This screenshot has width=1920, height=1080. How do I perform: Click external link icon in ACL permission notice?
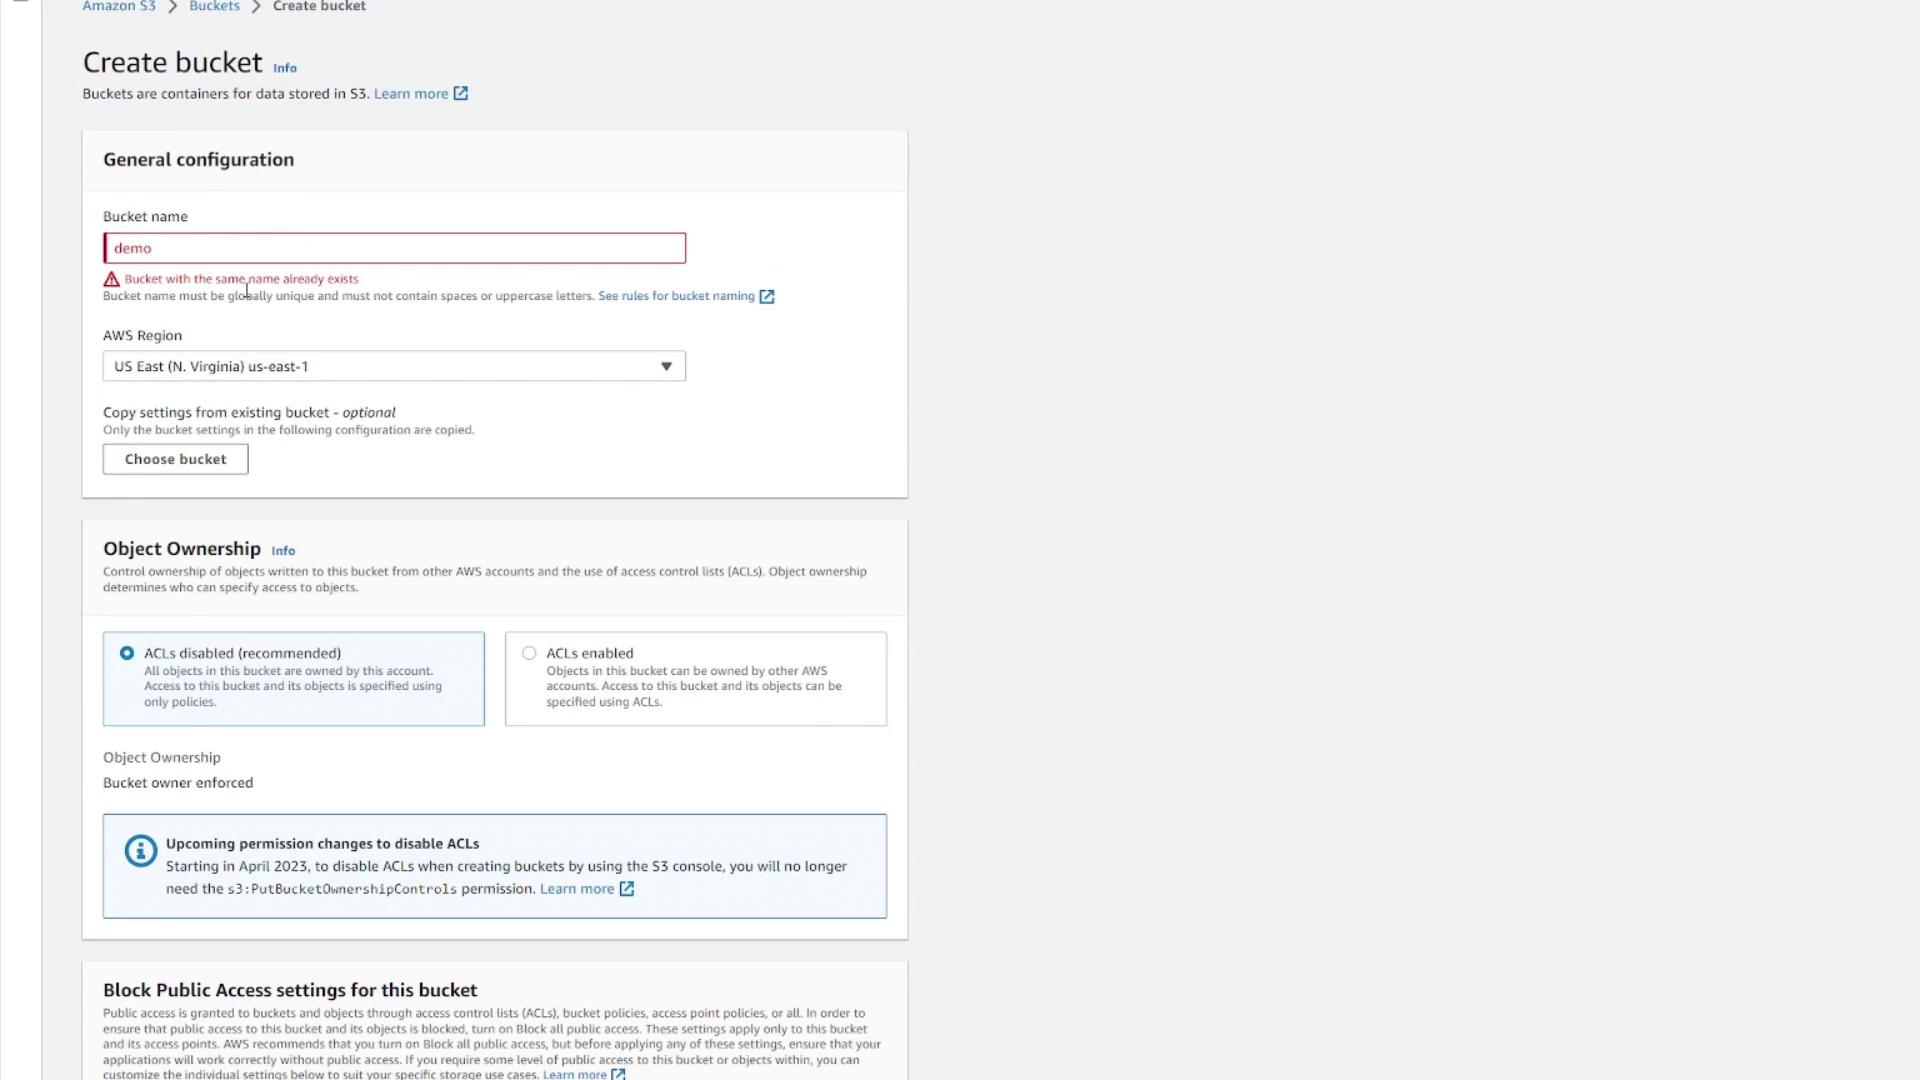coord(626,889)
